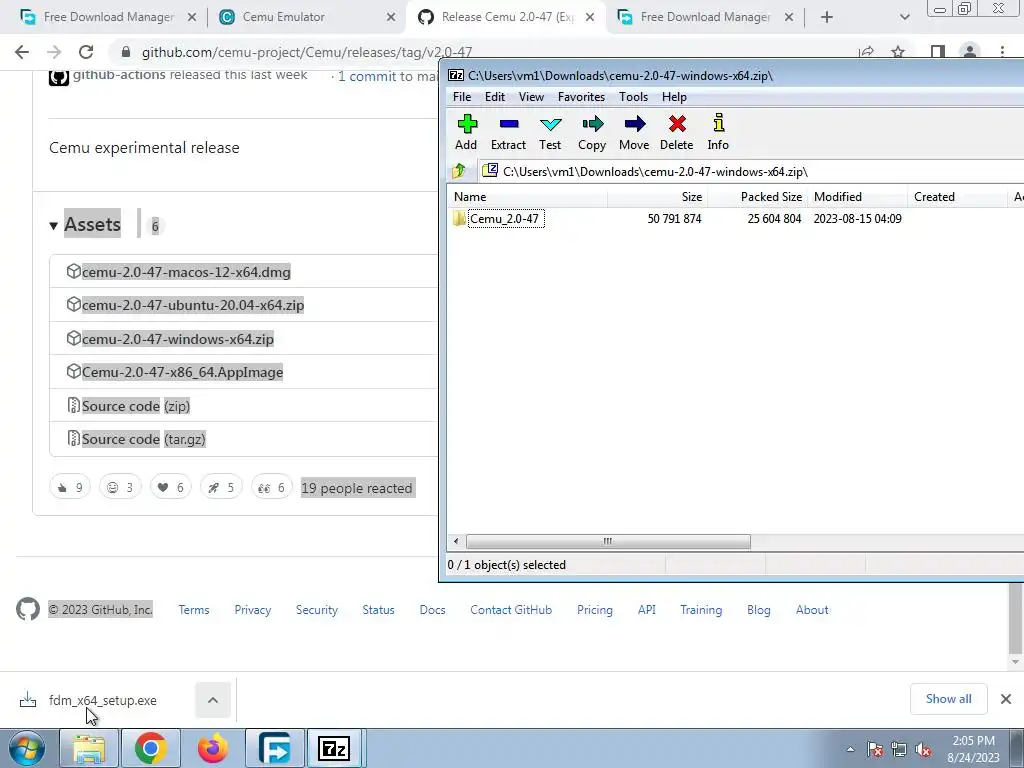Image resolution: width=1024 pixels, height=768 pixels.
Task: Click the Move toolbar icon in 7-Zip
Action: (x=633, y=132)
